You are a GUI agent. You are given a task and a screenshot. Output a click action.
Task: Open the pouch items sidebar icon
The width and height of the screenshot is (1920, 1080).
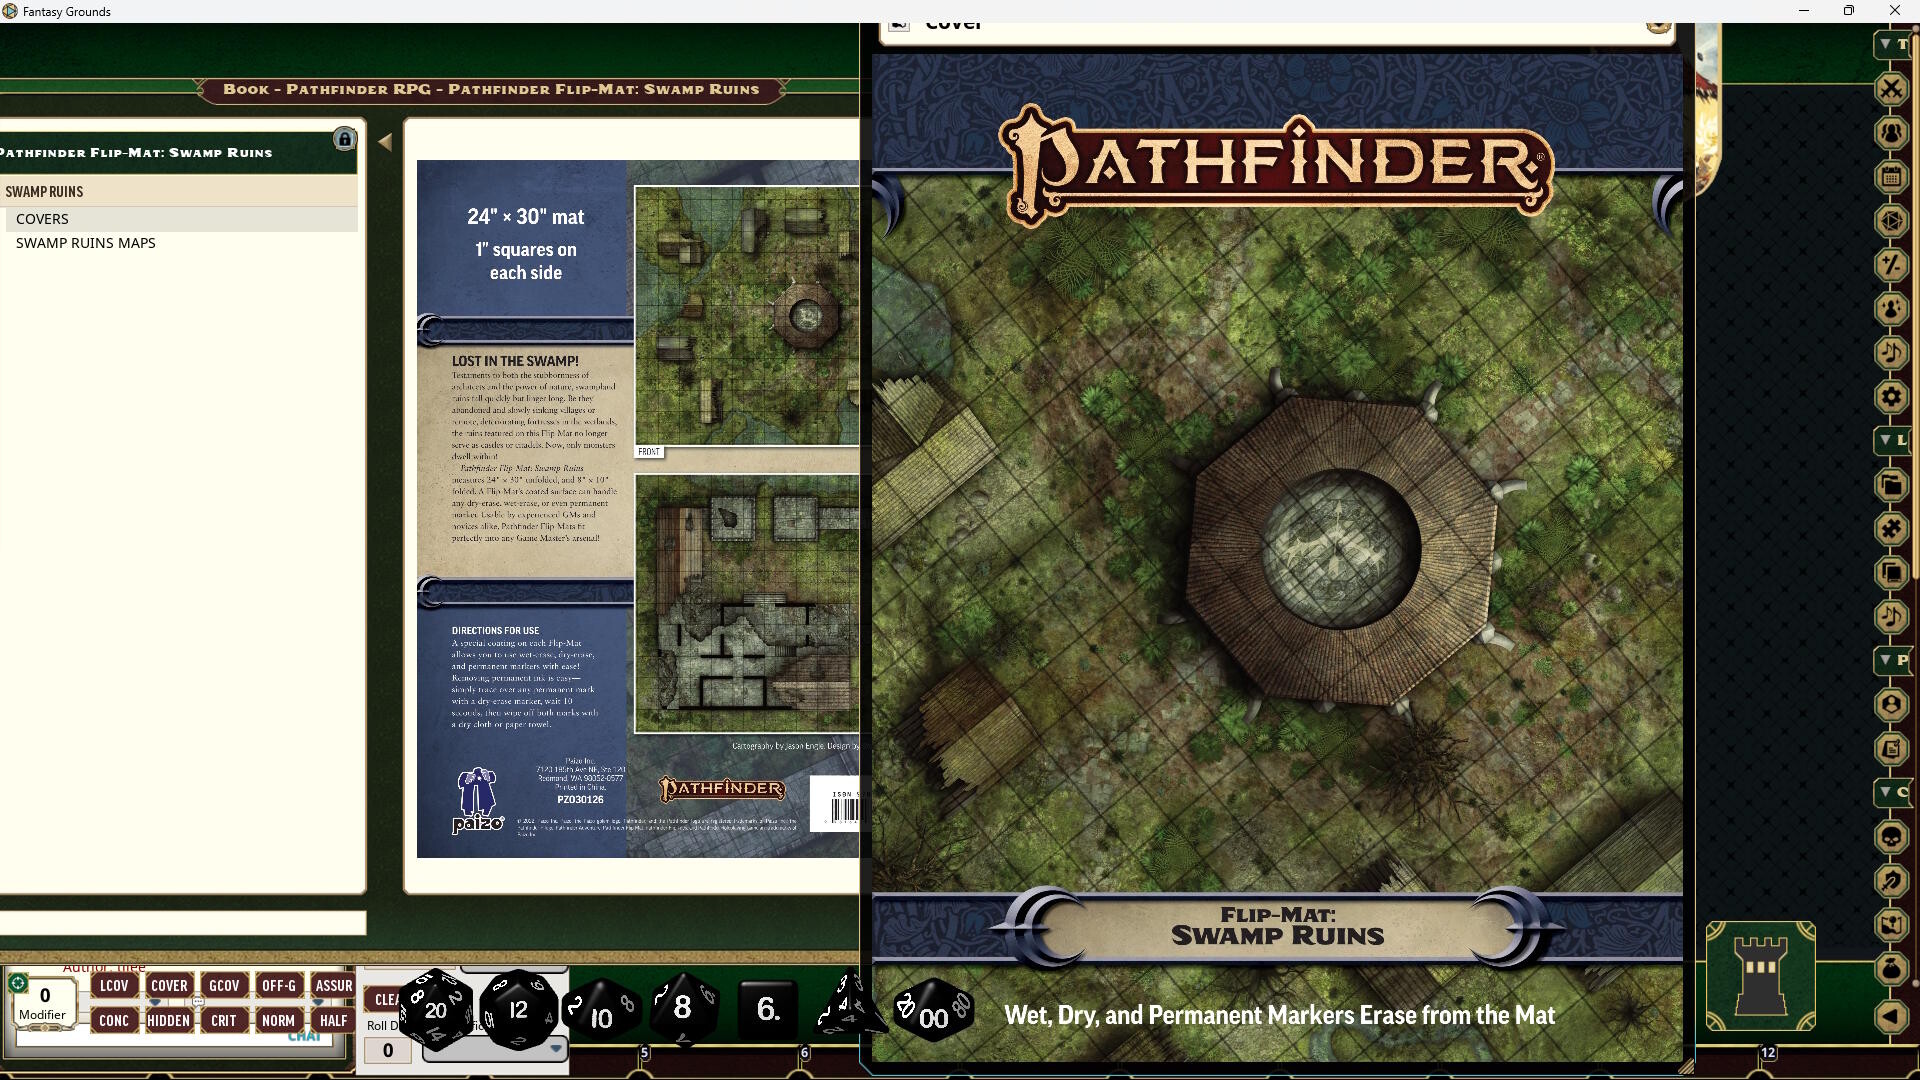point(1891,969)
